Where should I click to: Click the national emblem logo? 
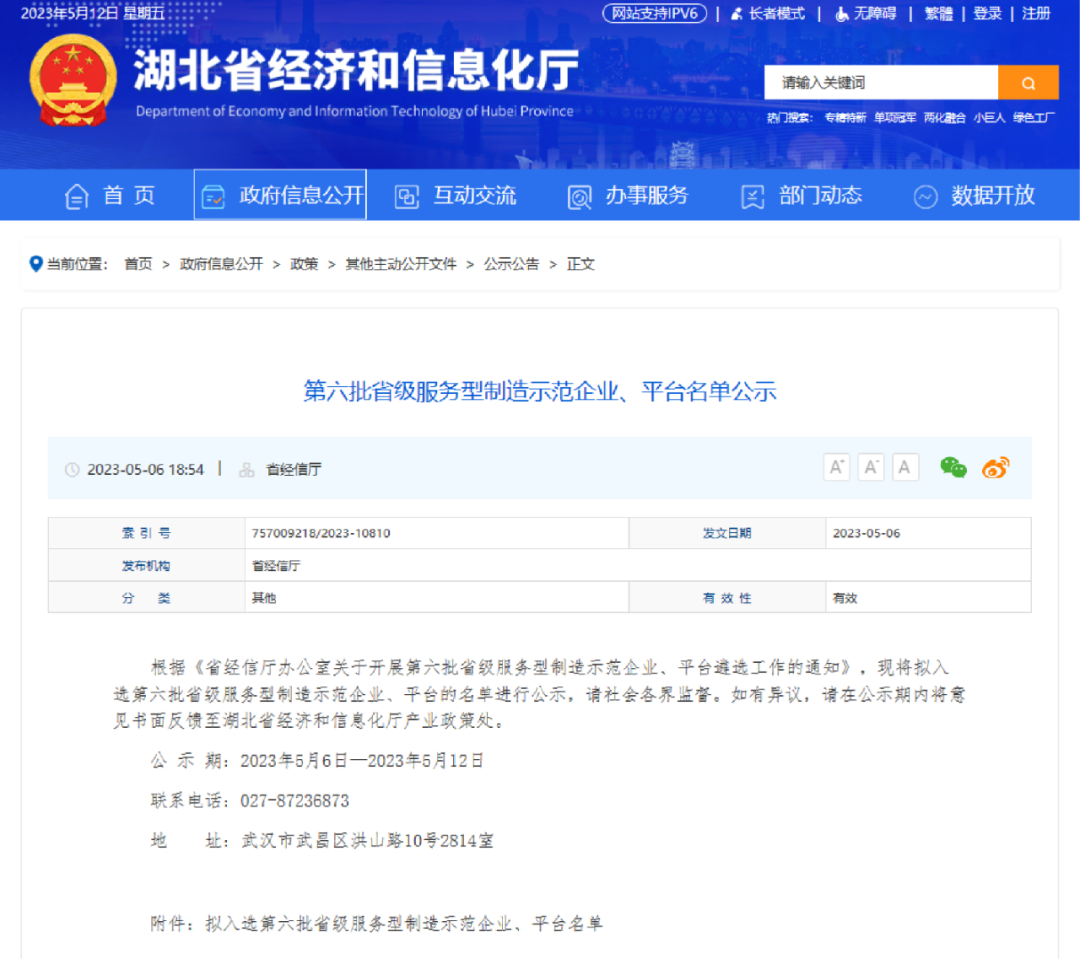click(73, 80)
